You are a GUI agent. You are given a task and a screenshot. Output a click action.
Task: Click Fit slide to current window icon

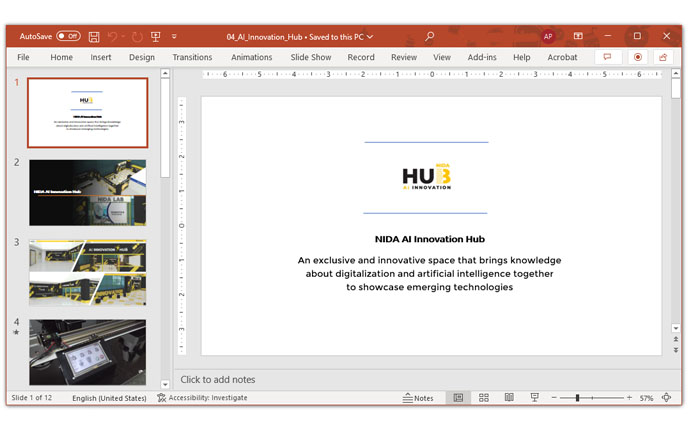[x=666, y=398]
